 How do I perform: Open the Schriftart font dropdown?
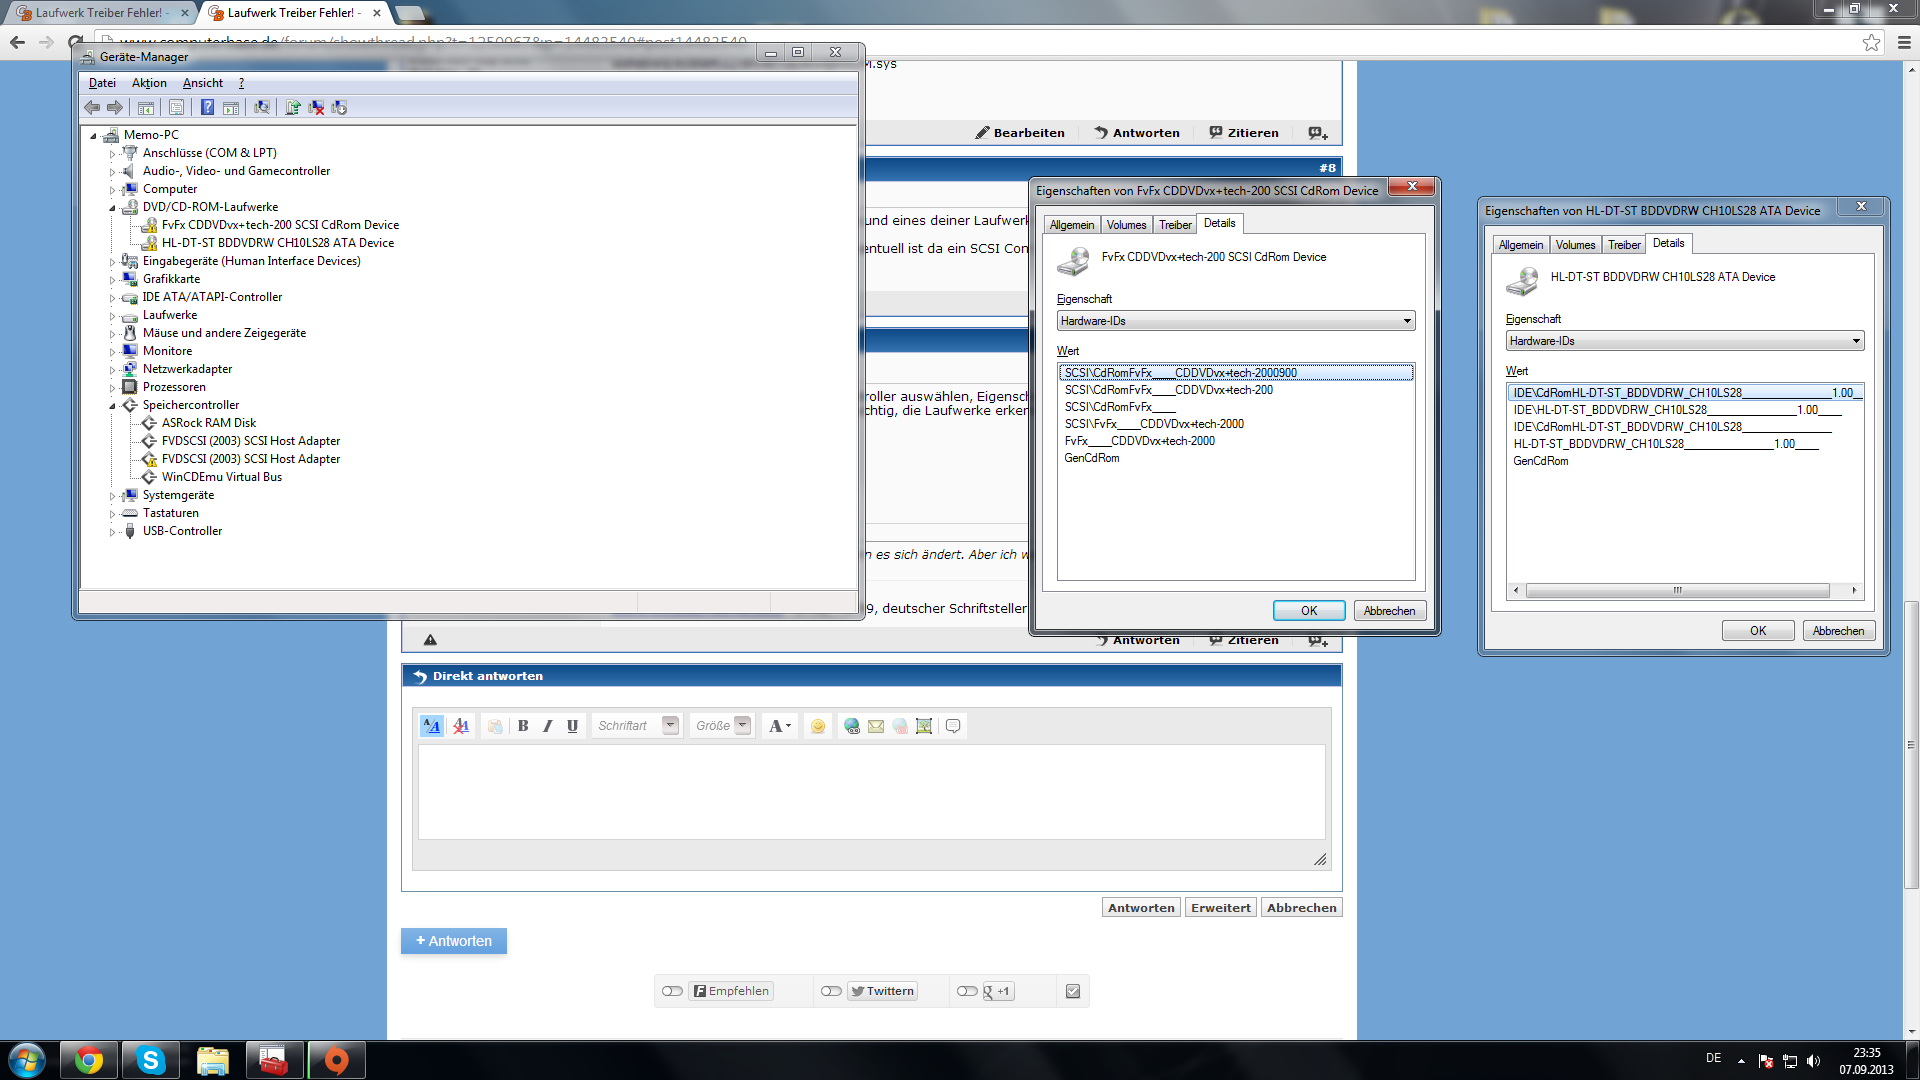tap(670, 726)
